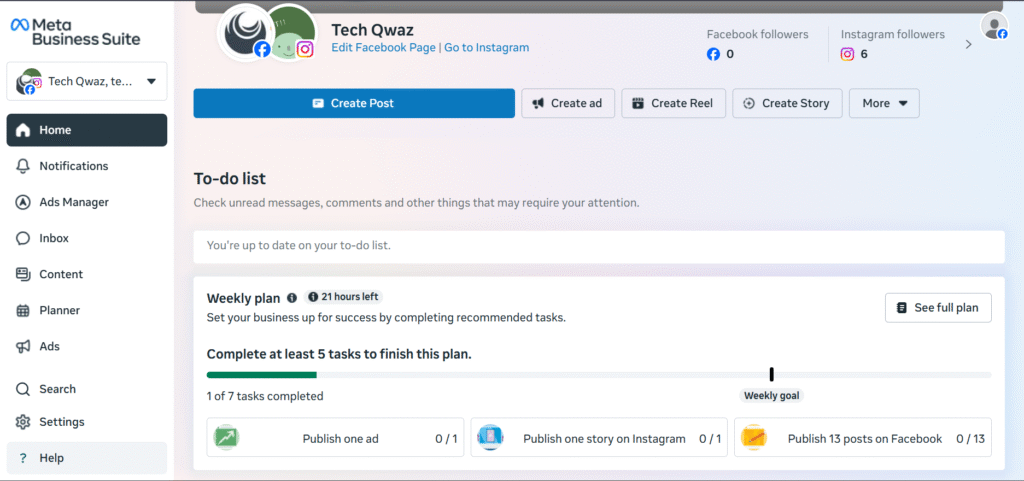Click the Edit Facebook Page link
The height and width of the screenshot is (481, 1024).
tap(383, 48)
